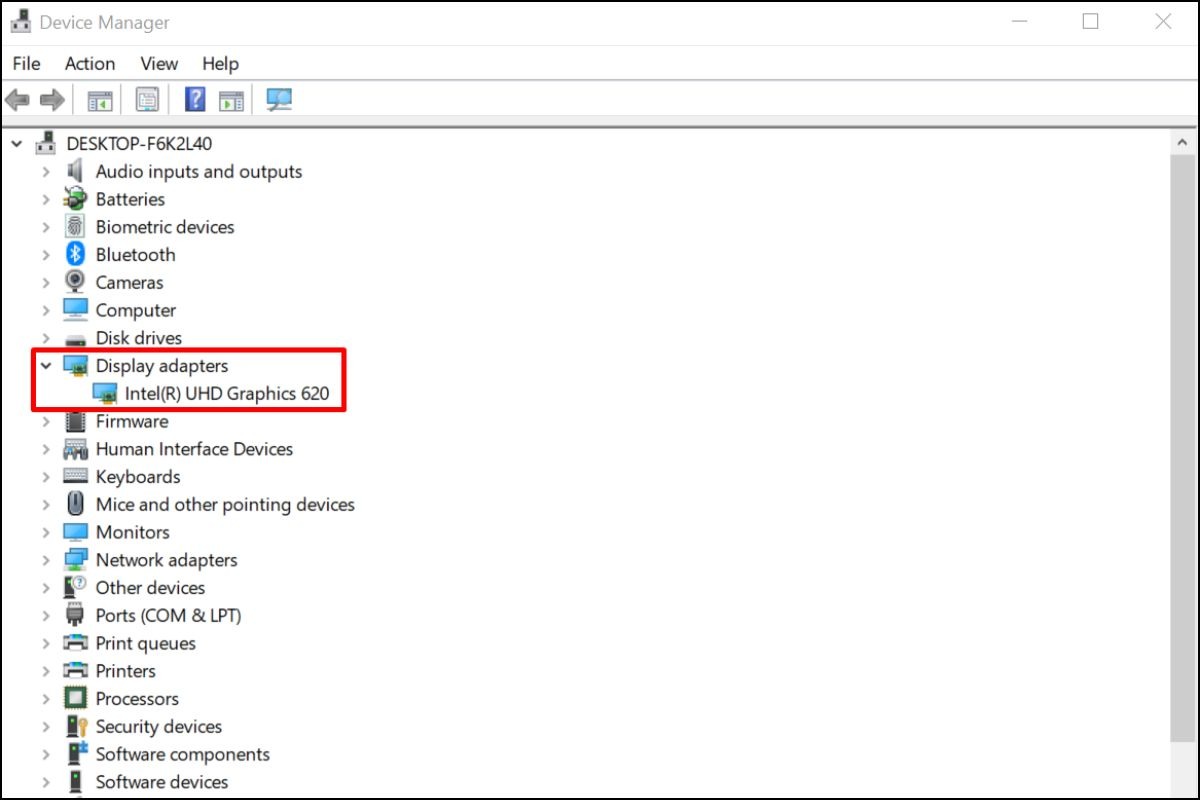Image resolution: width=1200 pixels, height=800 pixels.
Task: Click the Properties toolbar icon
Action: point(148,100)
